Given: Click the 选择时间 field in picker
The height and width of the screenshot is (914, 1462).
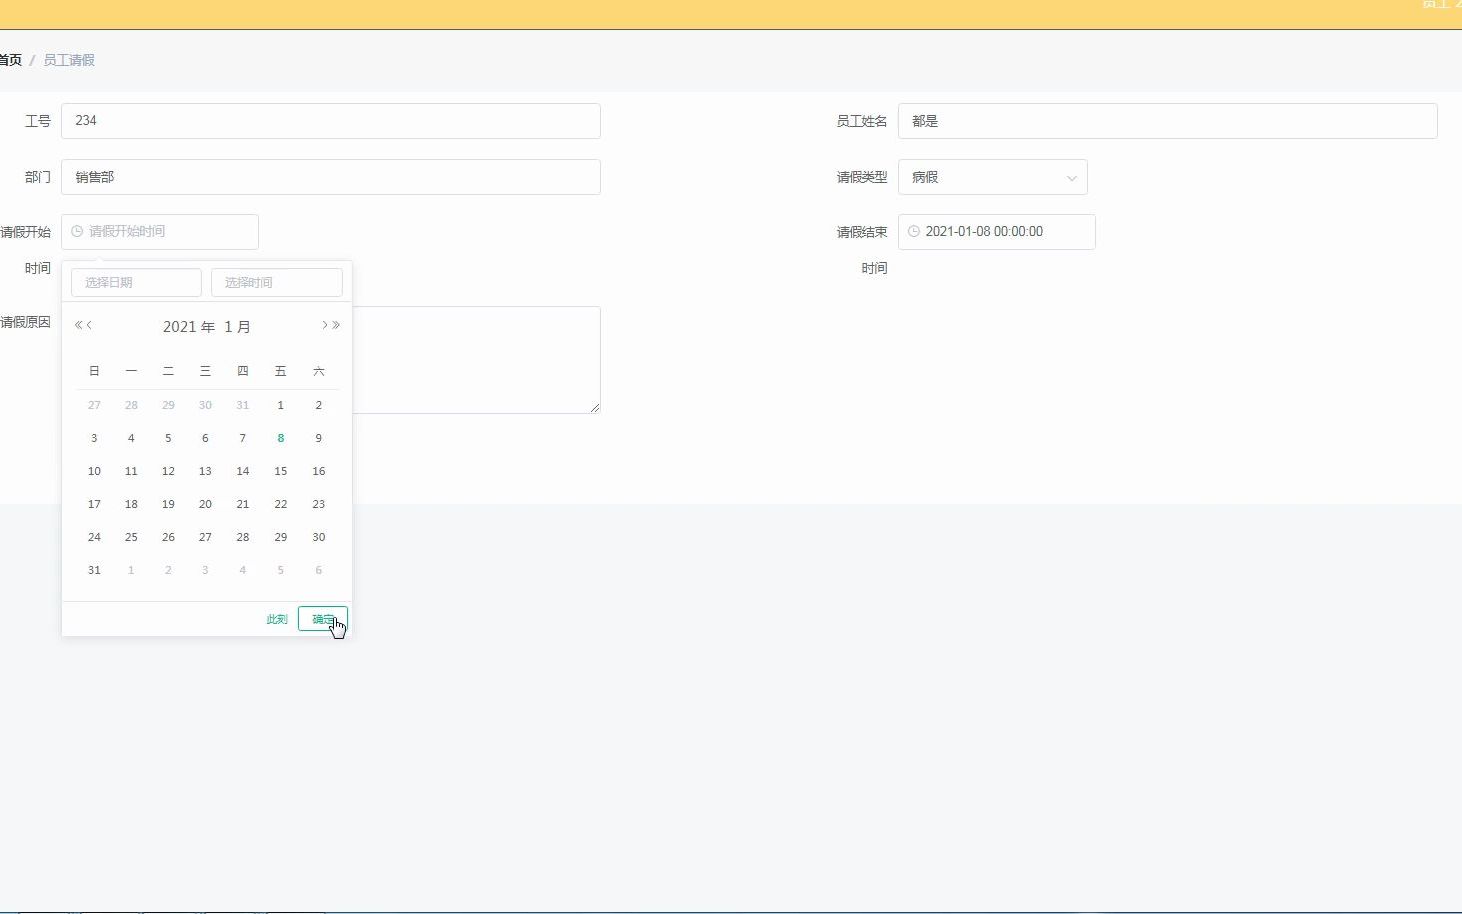Looking at the screenshot, I should tap(277, 282).
